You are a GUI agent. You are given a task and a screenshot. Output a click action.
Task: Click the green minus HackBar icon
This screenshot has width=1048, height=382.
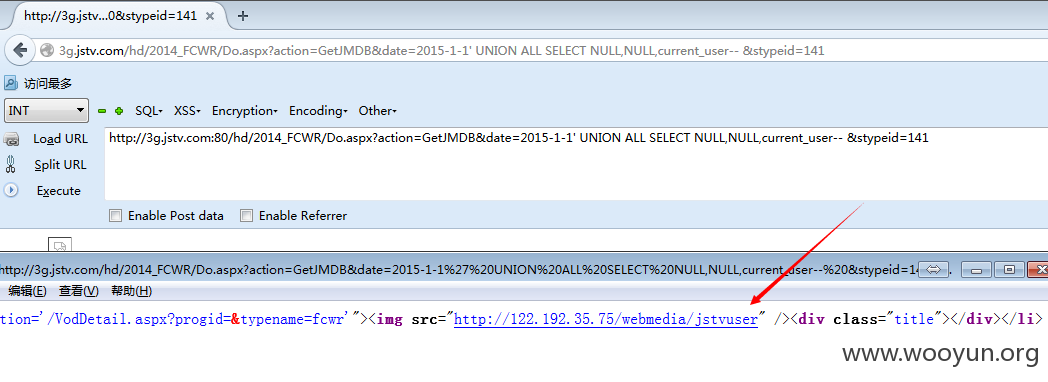tap(102, 111)
